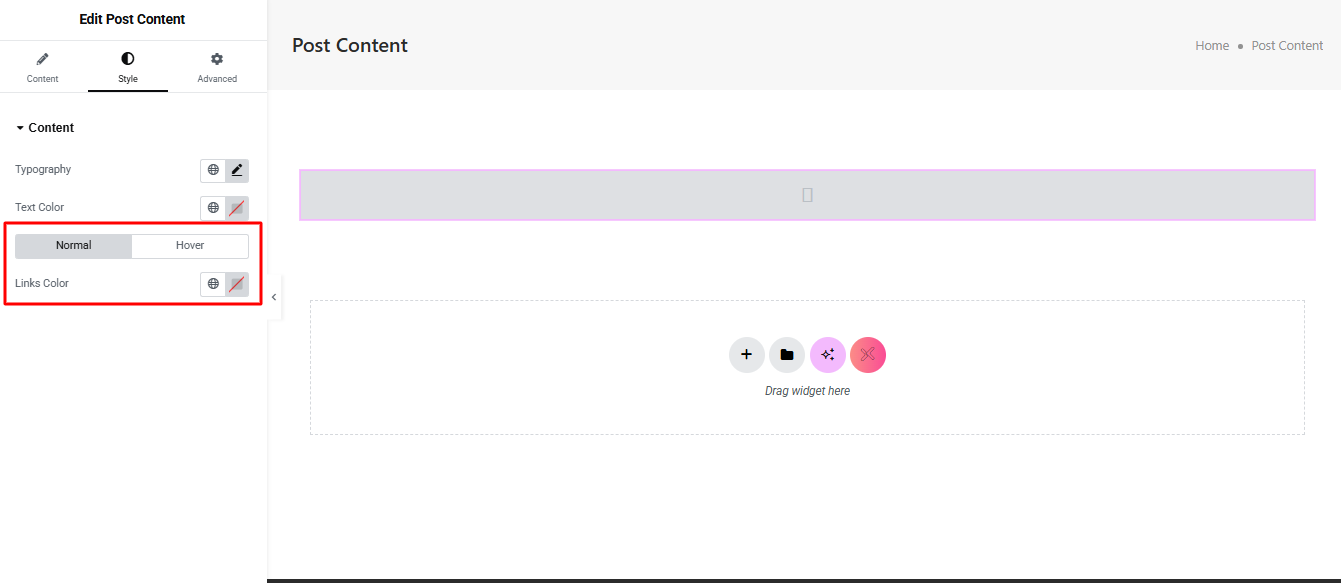Open the Typography edit pencil icon
This screenshot has height=583, width=1341.
click(237, 170)
